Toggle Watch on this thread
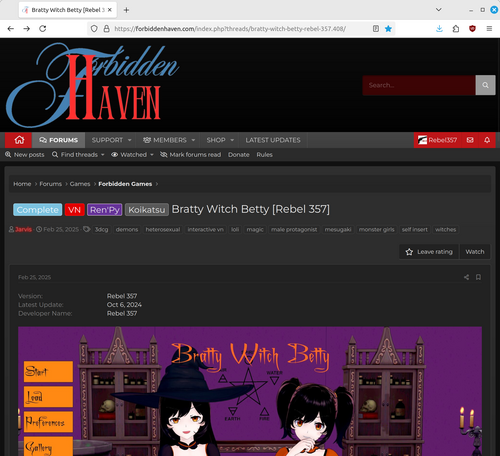Image resolution: width=500 pixels, height=456 pixels. (x=475, y=252)
